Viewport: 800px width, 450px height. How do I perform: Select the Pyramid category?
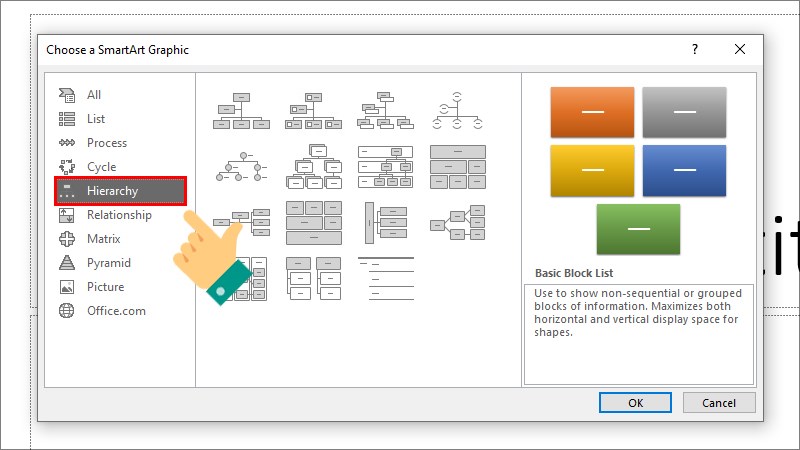(108, 263)
